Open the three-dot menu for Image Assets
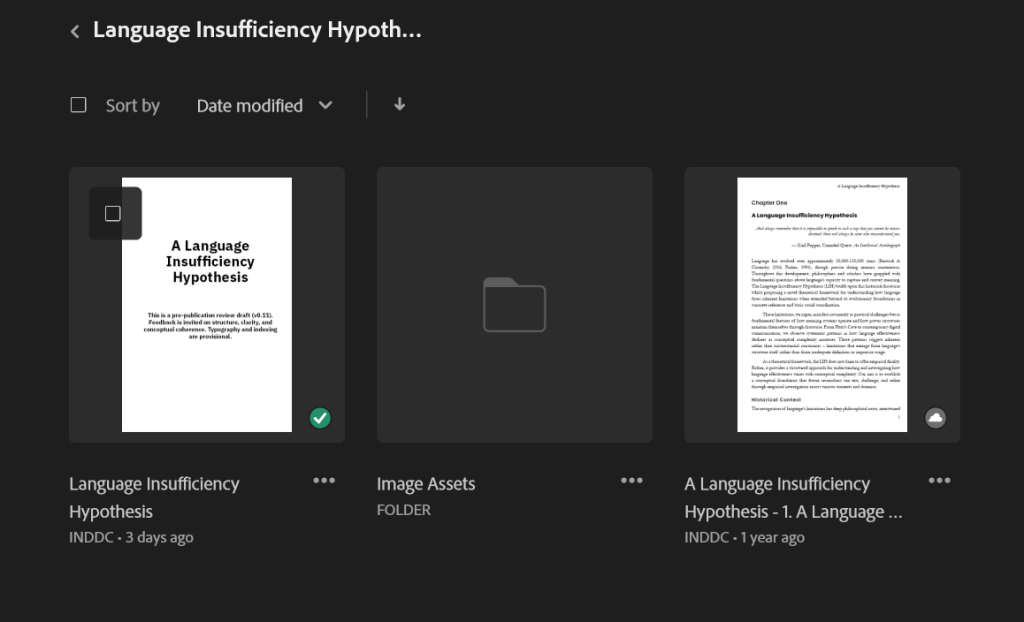This screenshot has width=1024, height=622. 632,481
